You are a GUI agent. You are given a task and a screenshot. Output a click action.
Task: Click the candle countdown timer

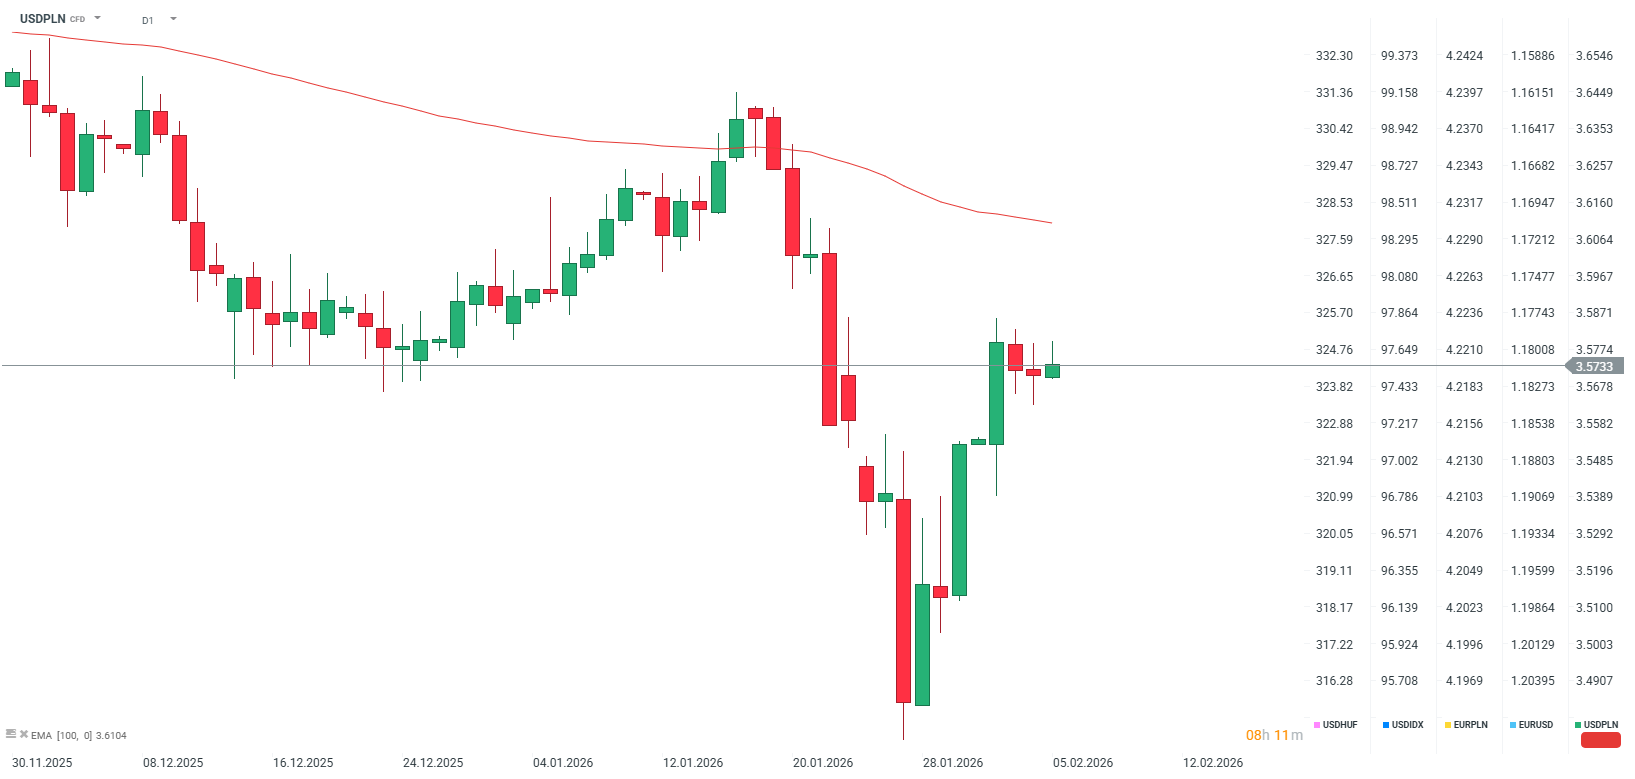pos(1274,735)
